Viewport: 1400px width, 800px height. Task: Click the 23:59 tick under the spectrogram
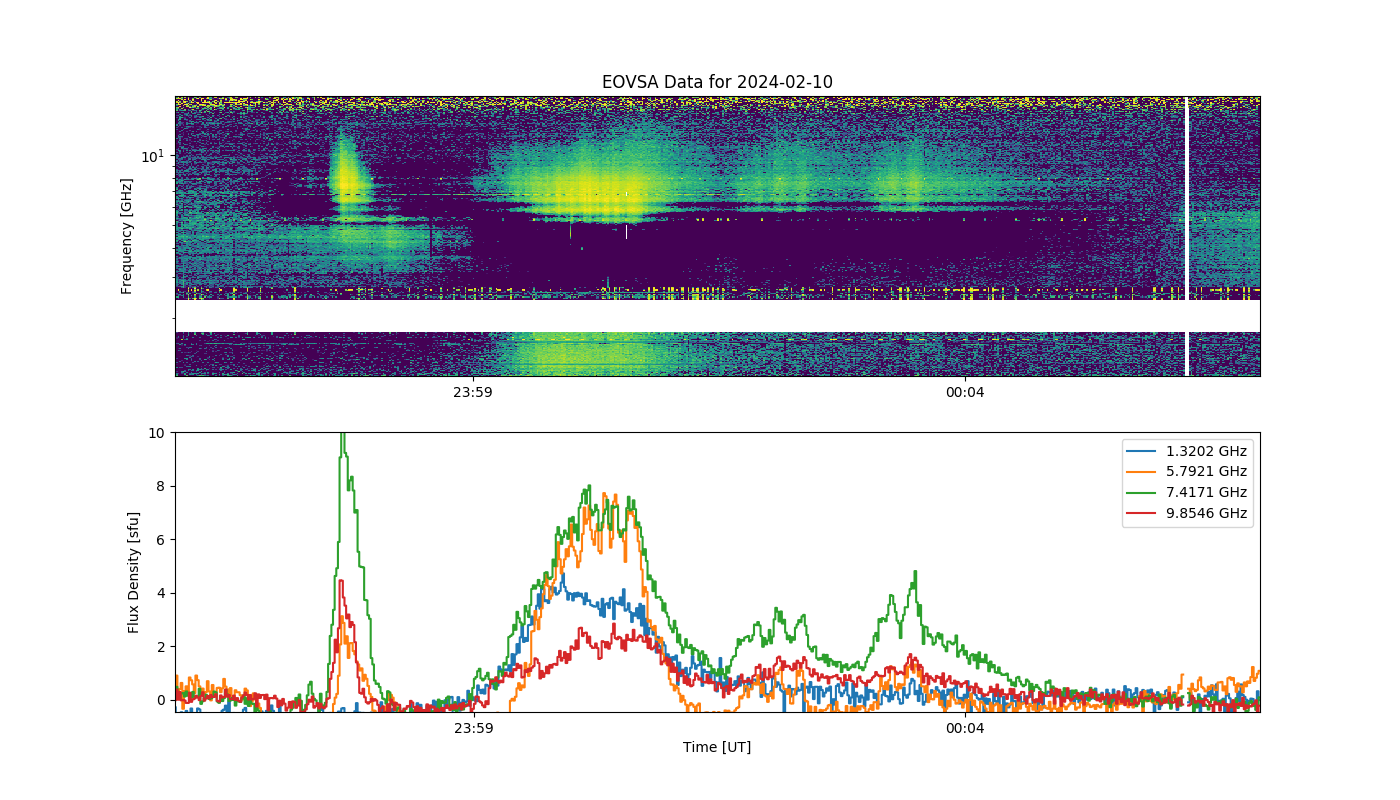pyautogui.click(x=473, y=392)
